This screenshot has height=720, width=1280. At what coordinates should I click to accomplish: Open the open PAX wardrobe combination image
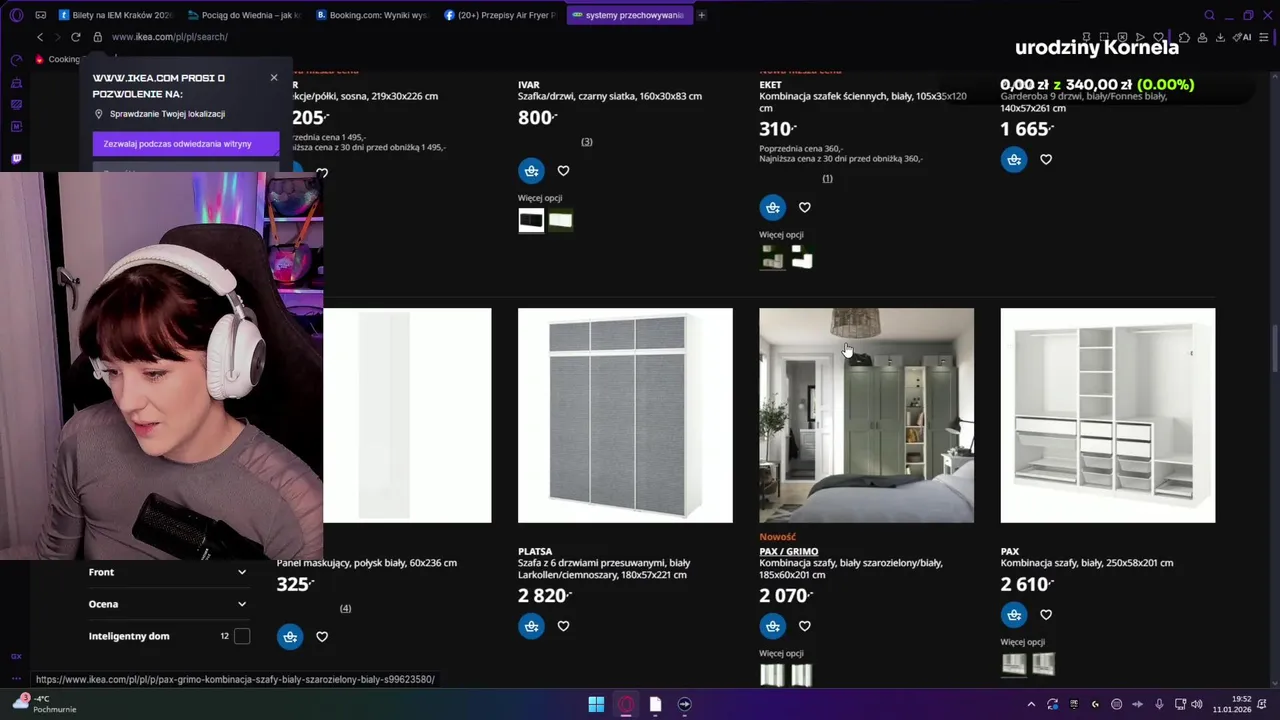click(1108, 415)
